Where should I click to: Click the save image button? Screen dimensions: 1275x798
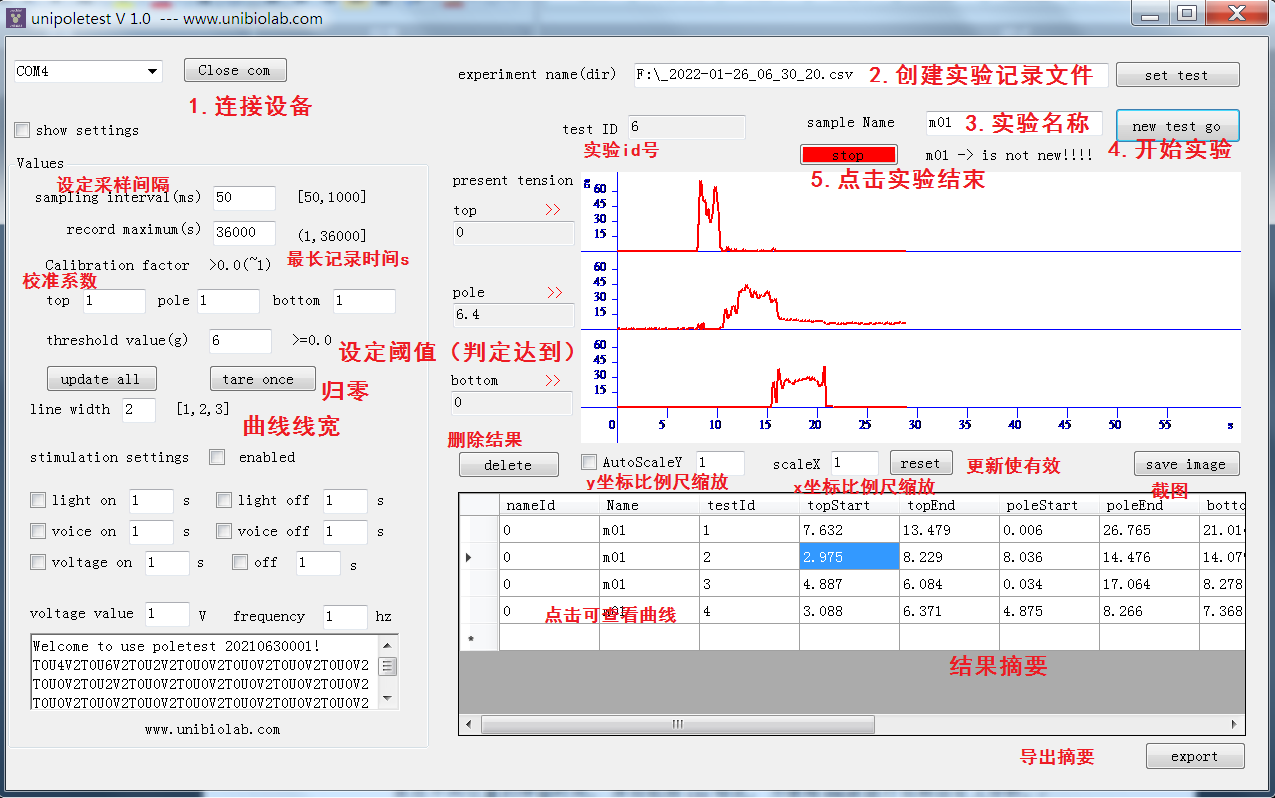coord(1186,464)
